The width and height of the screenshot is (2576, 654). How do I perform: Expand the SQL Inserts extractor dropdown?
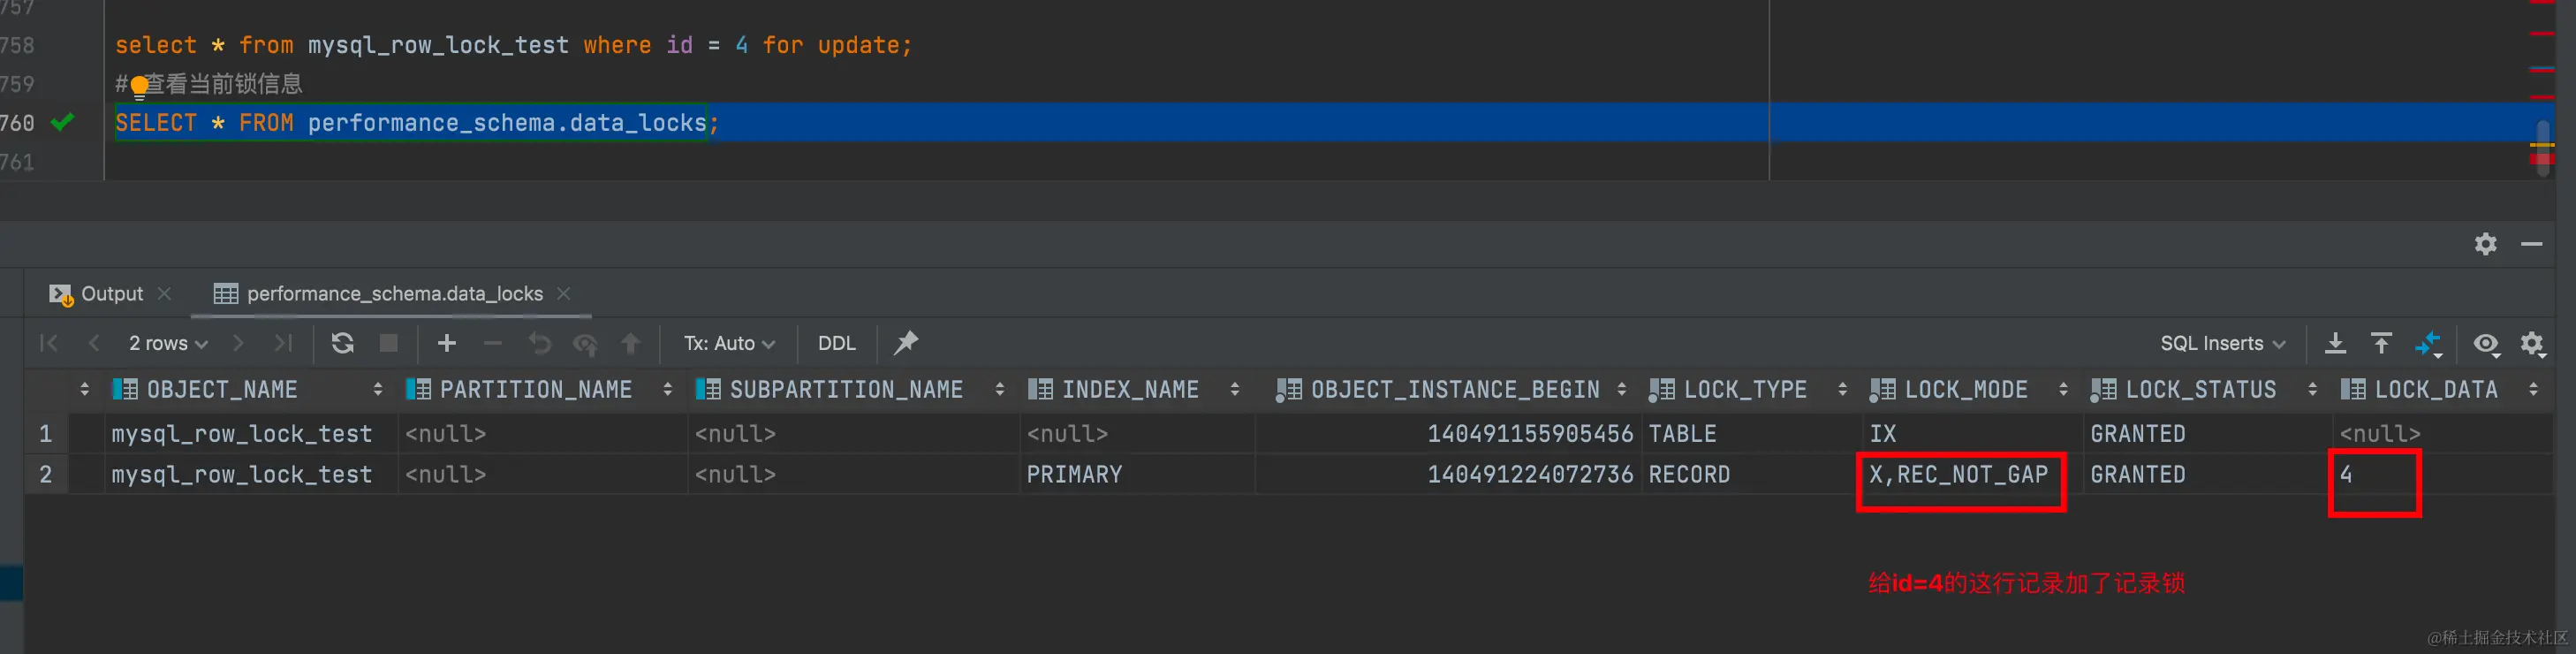point(2222,343)
